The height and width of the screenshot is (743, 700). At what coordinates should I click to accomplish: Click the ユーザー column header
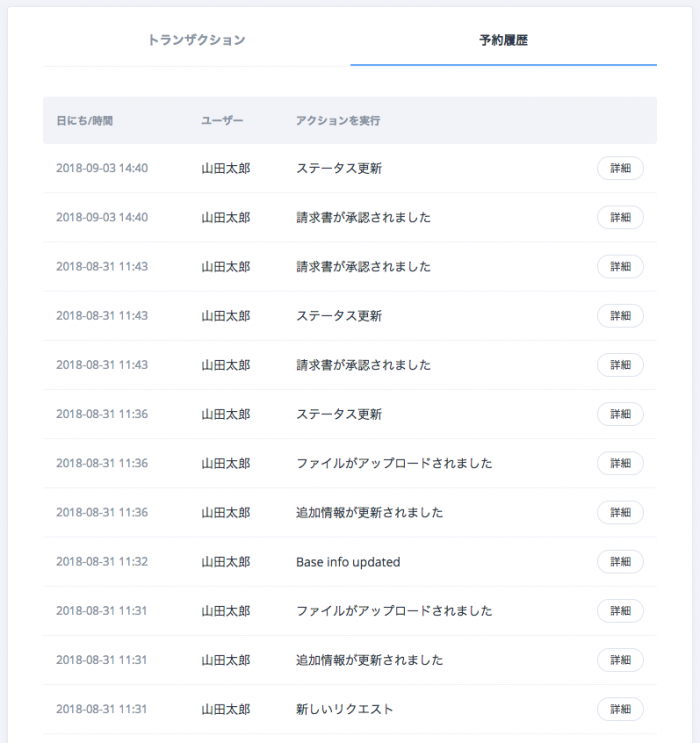point(222,121)
